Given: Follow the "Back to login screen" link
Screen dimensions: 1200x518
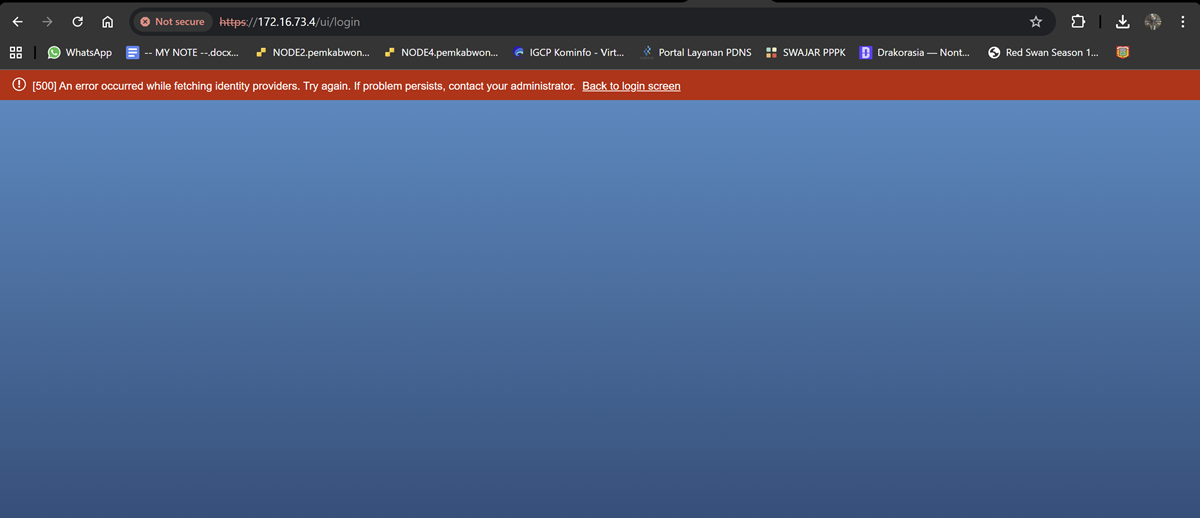Looking at the screenshot, I should 631,86.
